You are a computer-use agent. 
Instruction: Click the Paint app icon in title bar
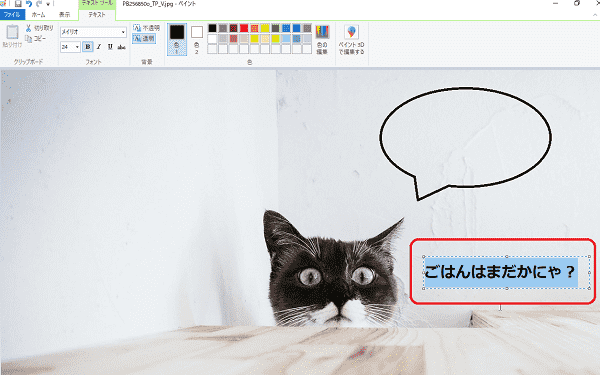pyautogui.click(x=3, y=4)
